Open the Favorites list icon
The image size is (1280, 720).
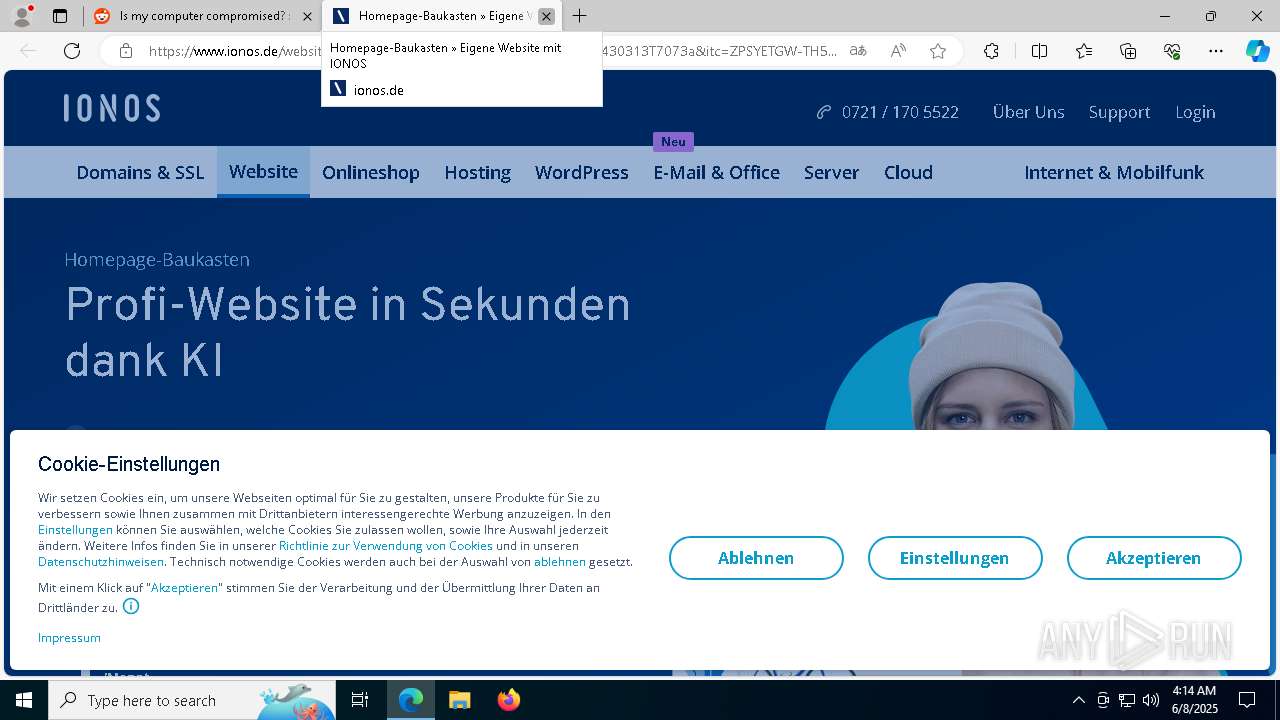1084,51
